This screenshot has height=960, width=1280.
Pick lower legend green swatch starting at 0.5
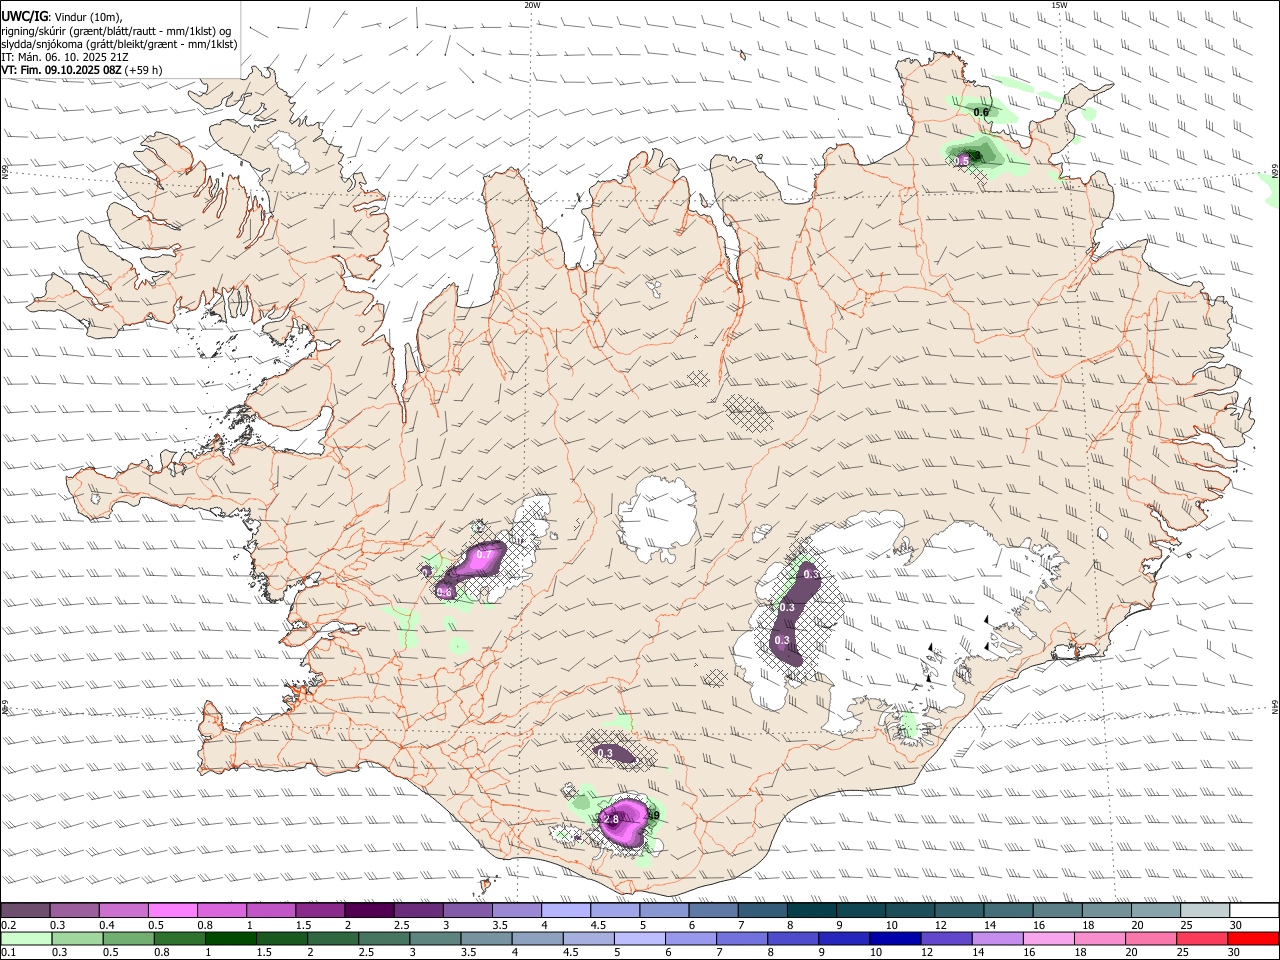[x=128, y=938]
